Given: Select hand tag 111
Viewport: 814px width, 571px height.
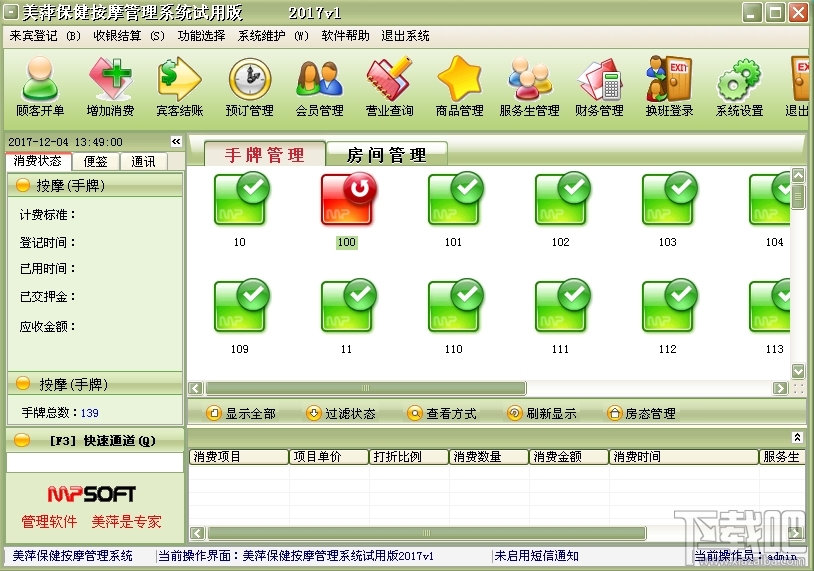Looking at the screenshot, I should (562, 306).
